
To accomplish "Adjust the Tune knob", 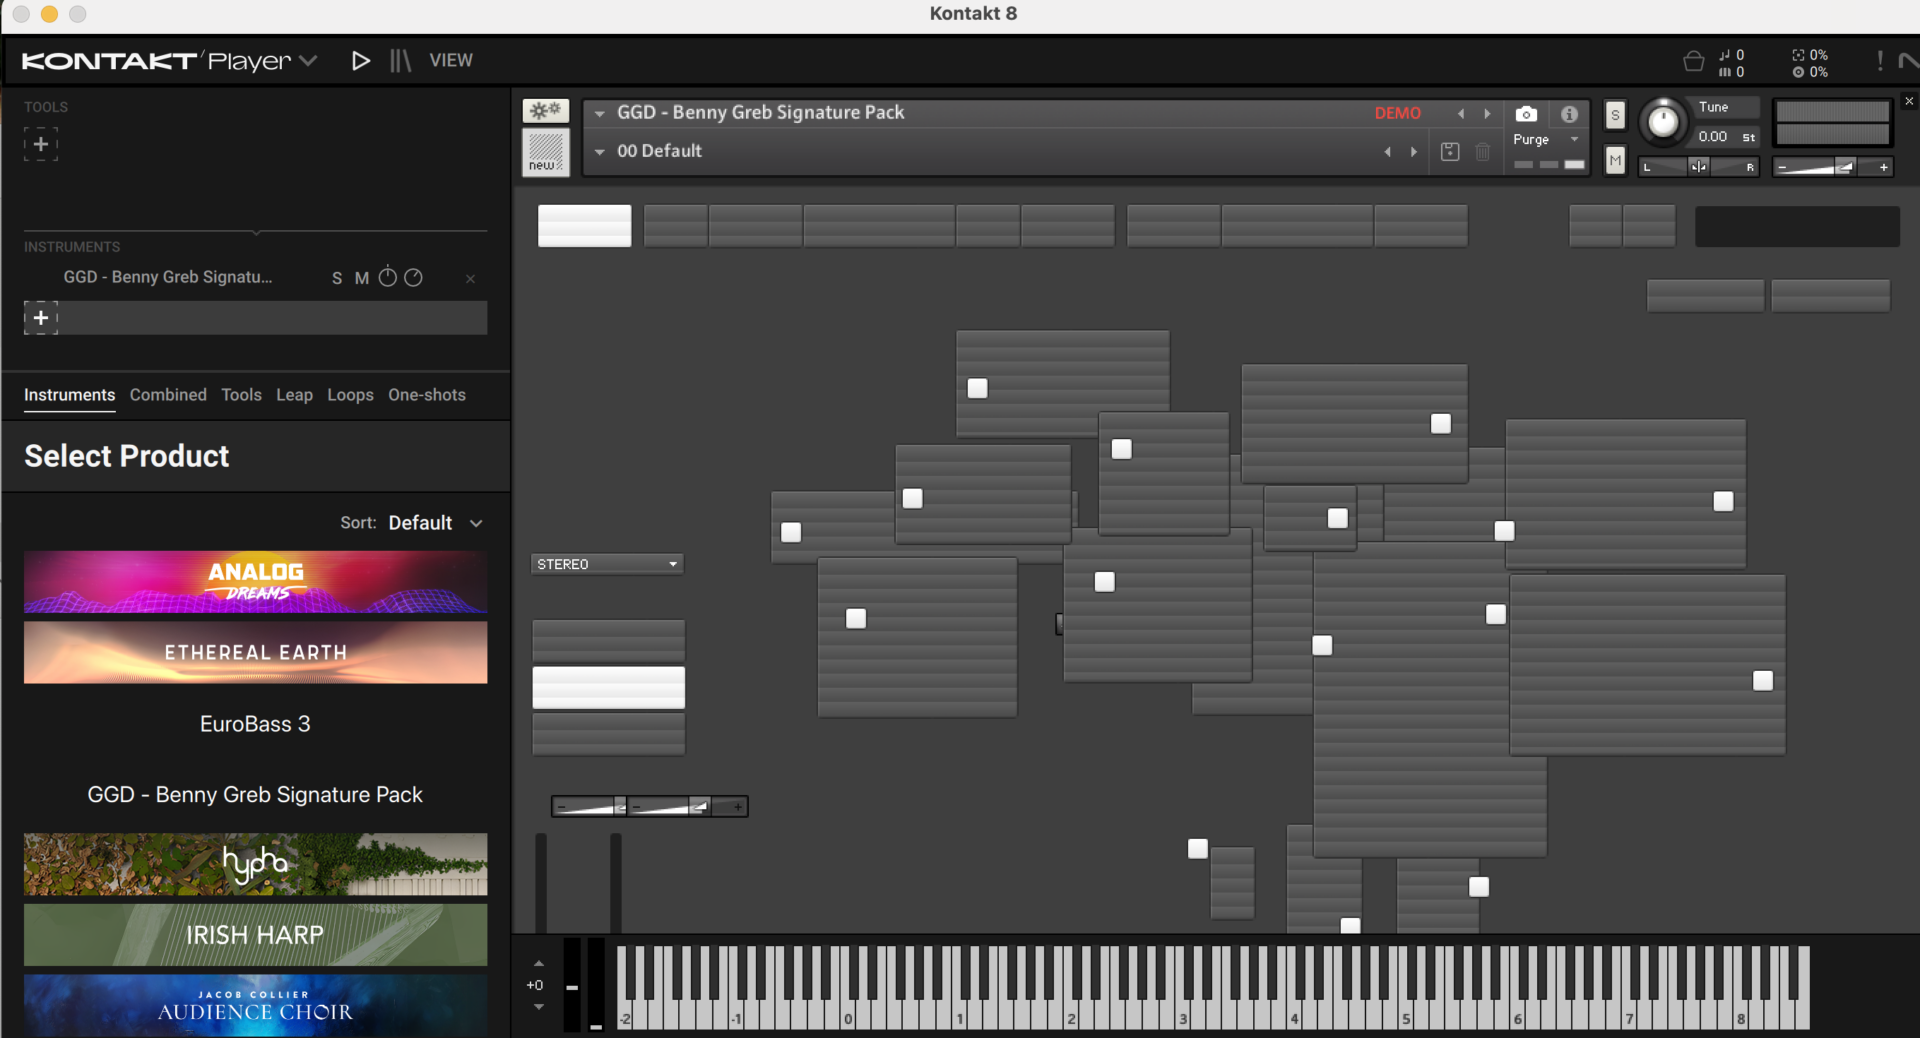I will click(1663, 122).
